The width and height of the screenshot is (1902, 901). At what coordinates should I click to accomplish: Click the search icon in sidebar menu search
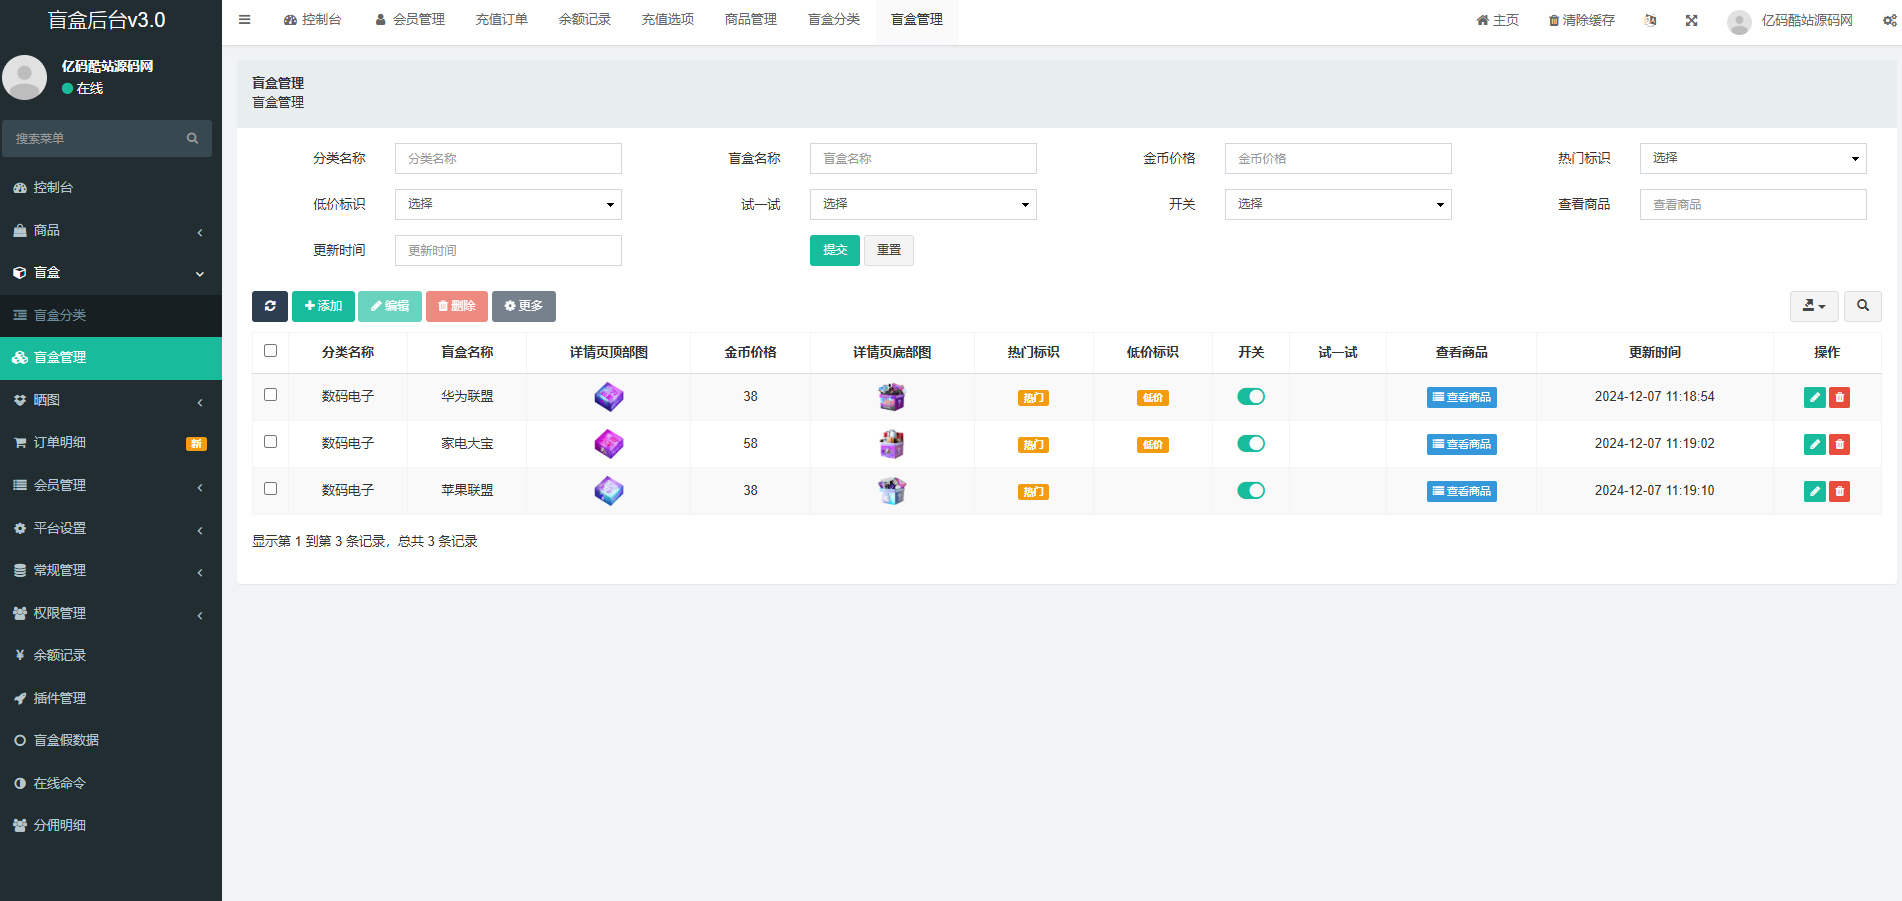192,139
